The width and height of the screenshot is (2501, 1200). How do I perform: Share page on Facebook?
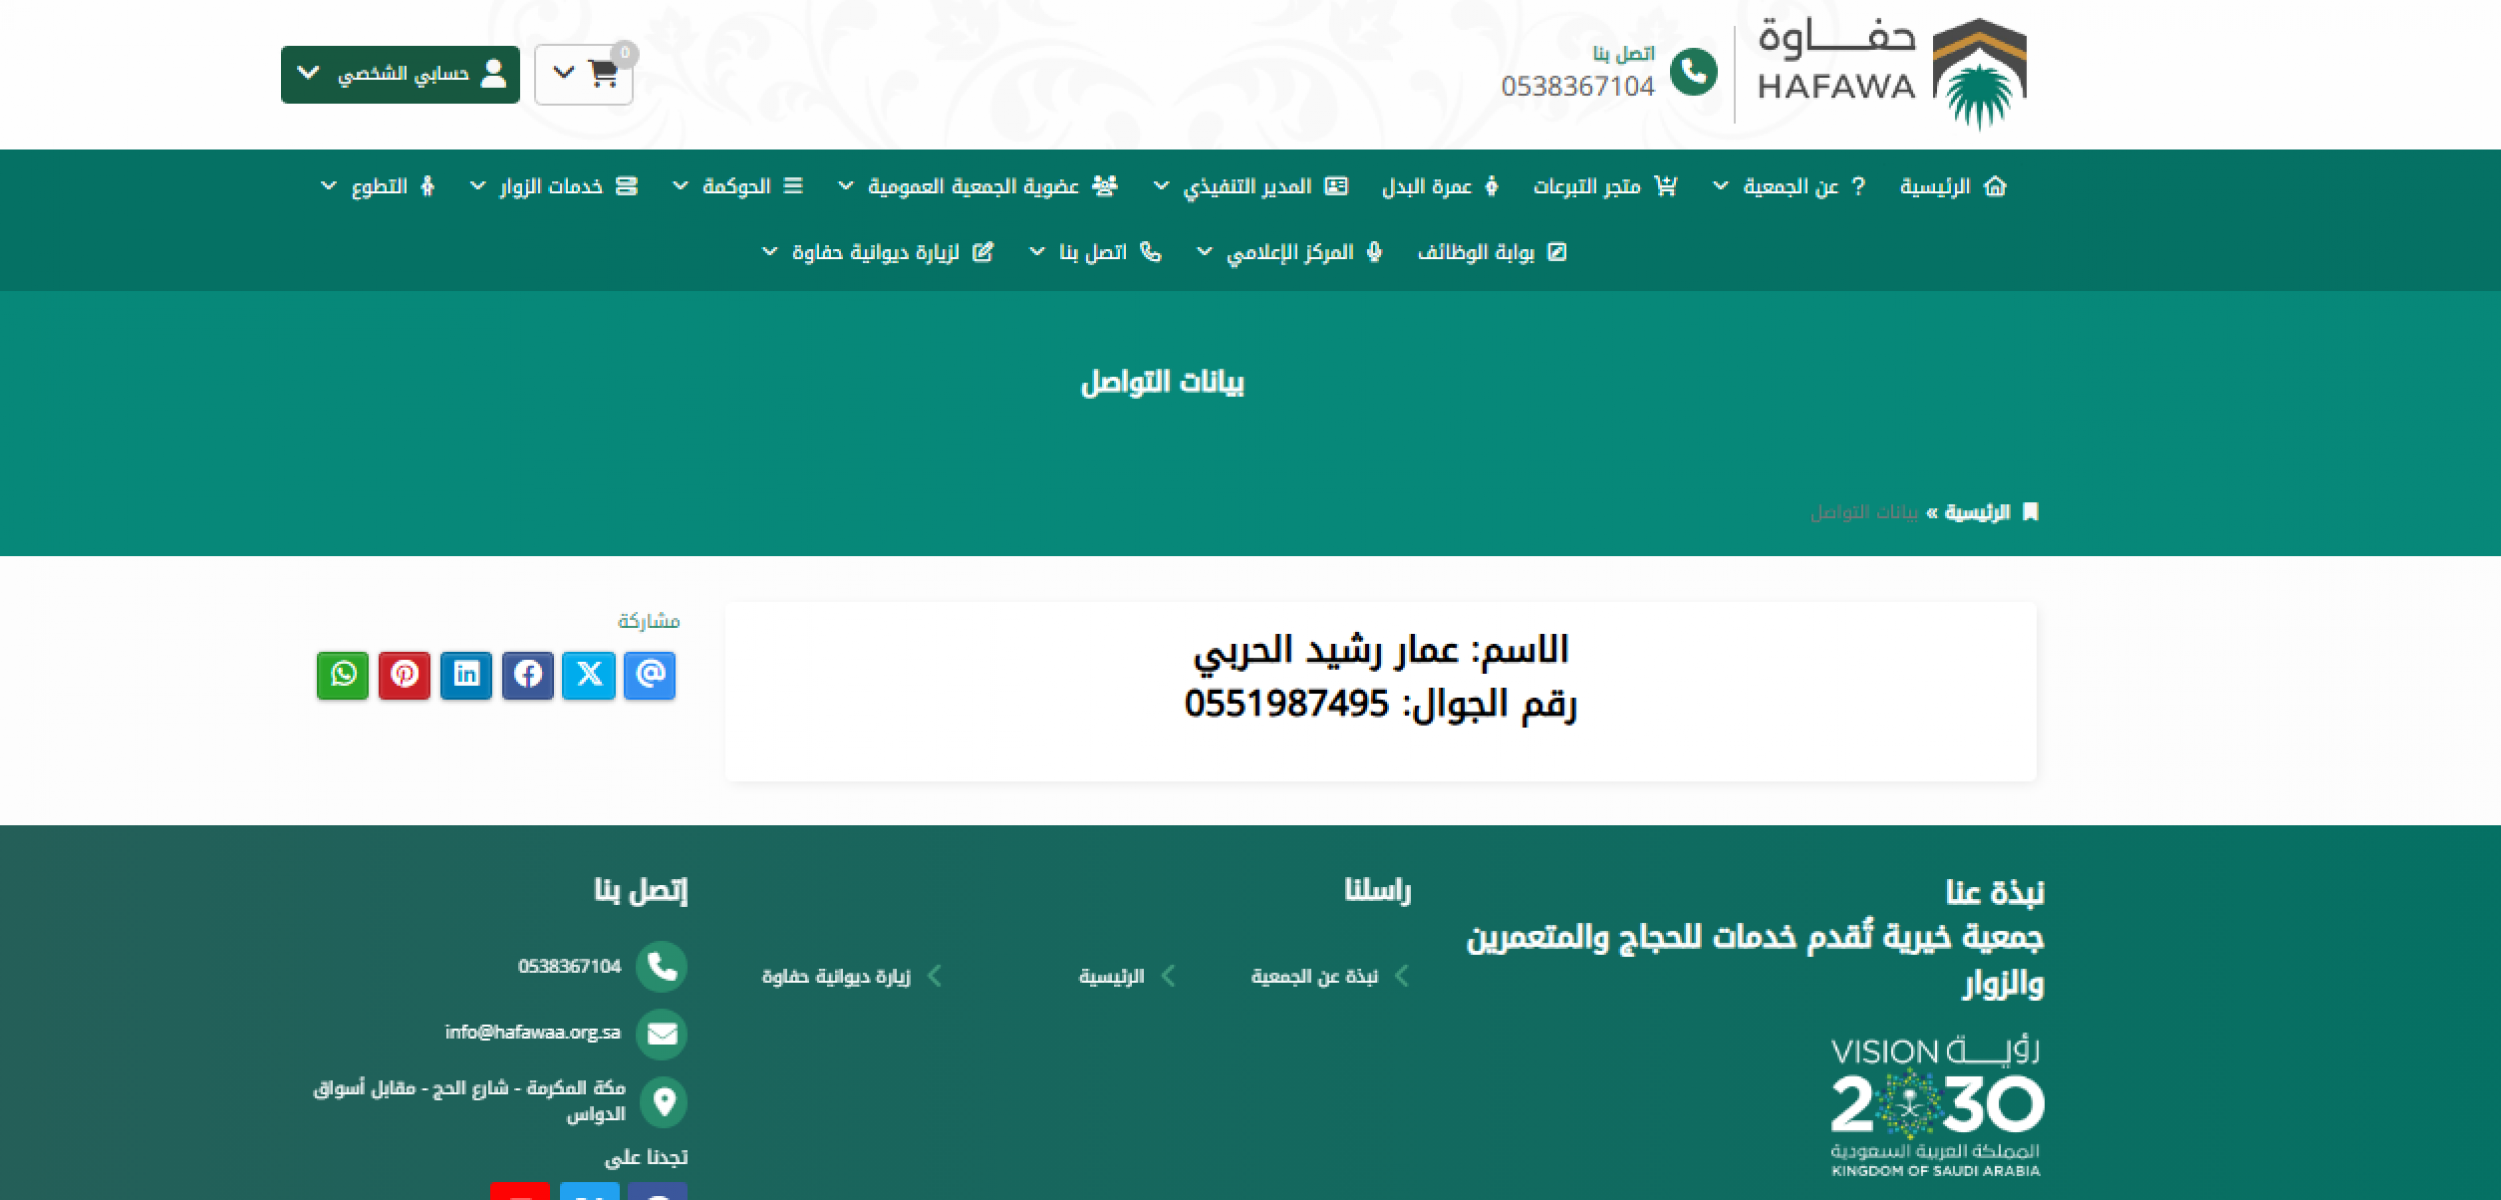(528, 675)
